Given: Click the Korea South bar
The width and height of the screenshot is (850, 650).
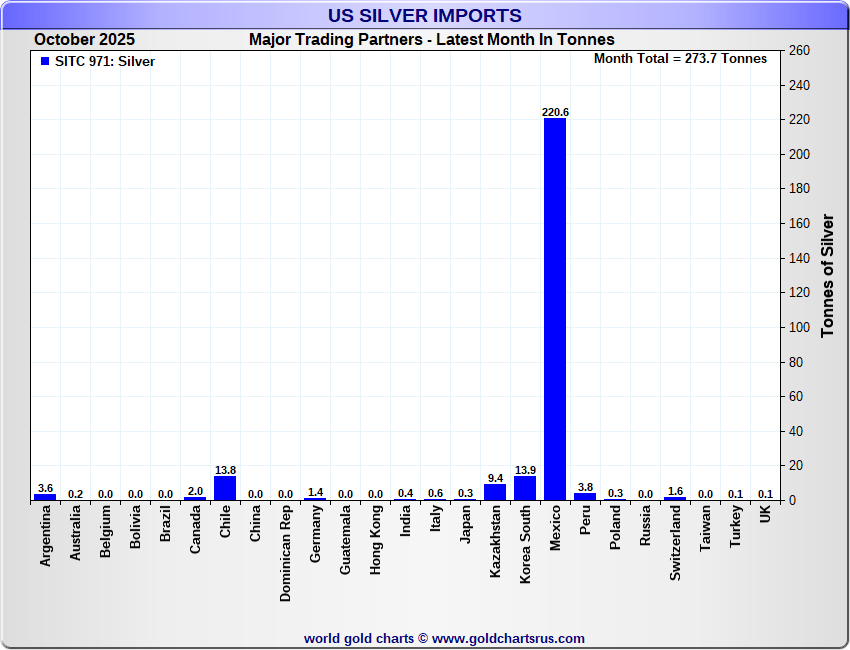Looking at the screenshot, I should coord(525,488).
